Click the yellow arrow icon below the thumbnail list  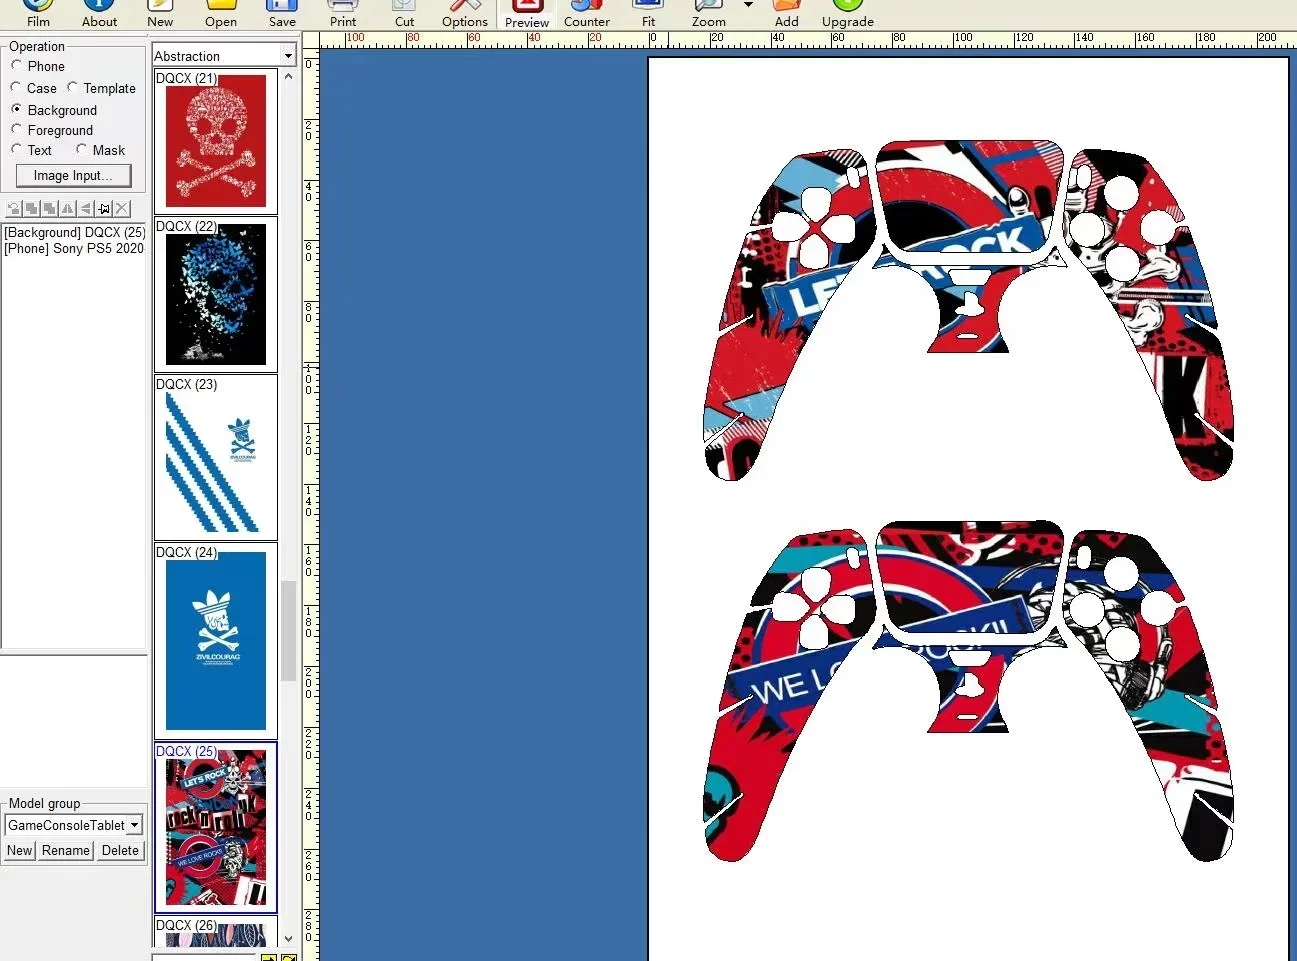268,958
